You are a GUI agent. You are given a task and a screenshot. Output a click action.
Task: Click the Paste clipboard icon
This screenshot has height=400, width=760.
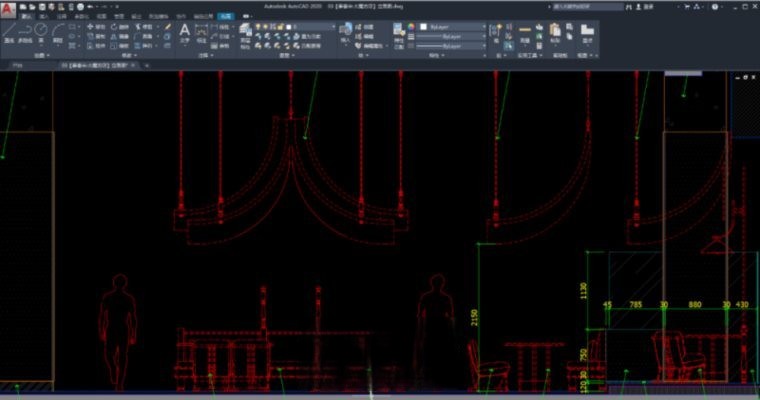(x=556, y=33)
